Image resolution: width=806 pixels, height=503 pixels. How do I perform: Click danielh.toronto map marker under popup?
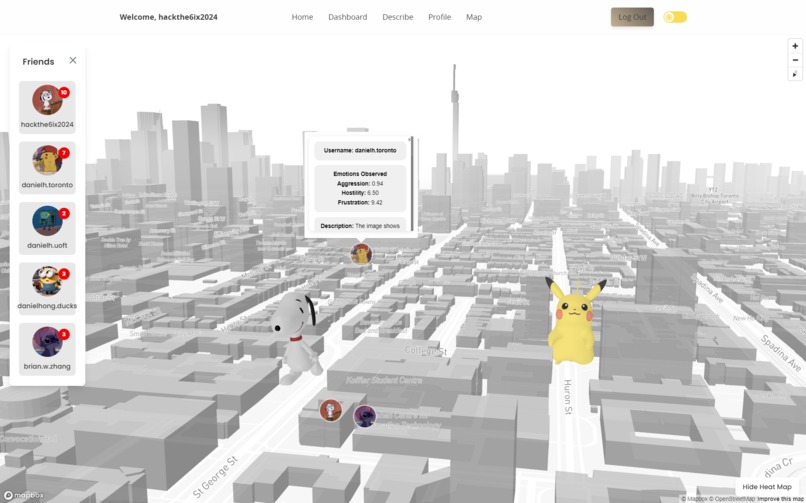(x=361, y=254)
